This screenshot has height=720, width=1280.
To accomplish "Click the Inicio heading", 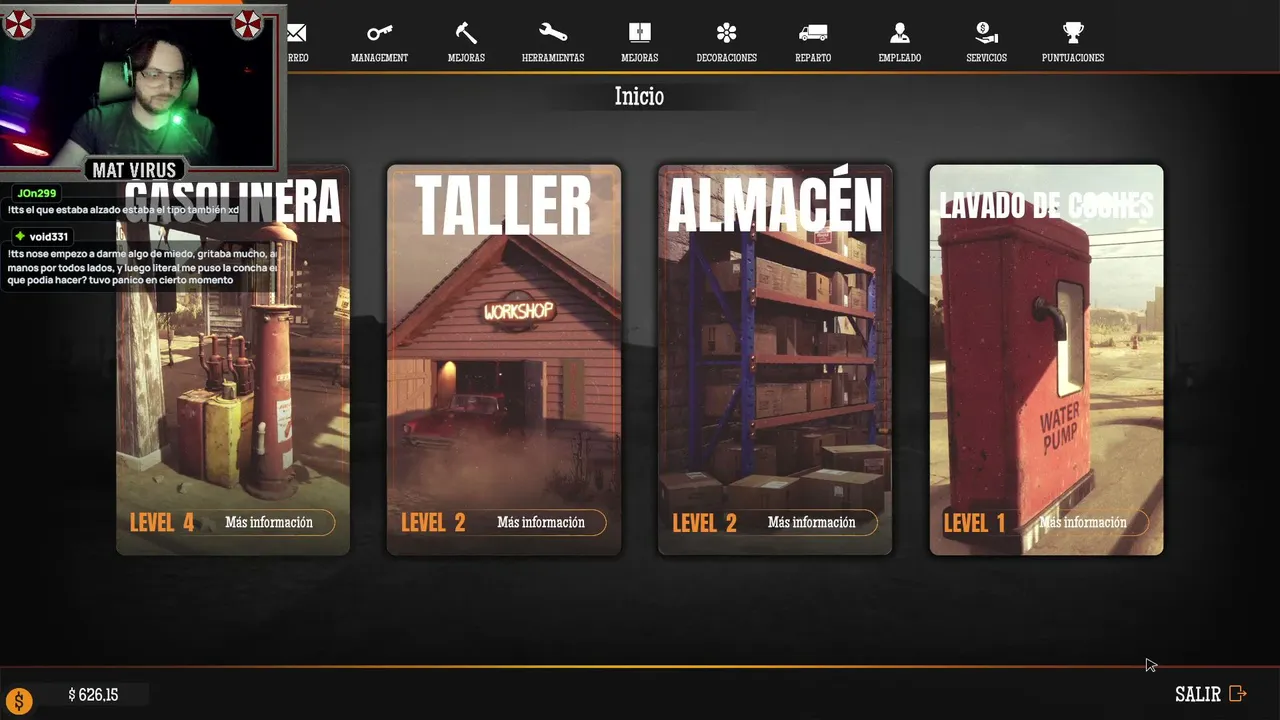I will (639, 96).
